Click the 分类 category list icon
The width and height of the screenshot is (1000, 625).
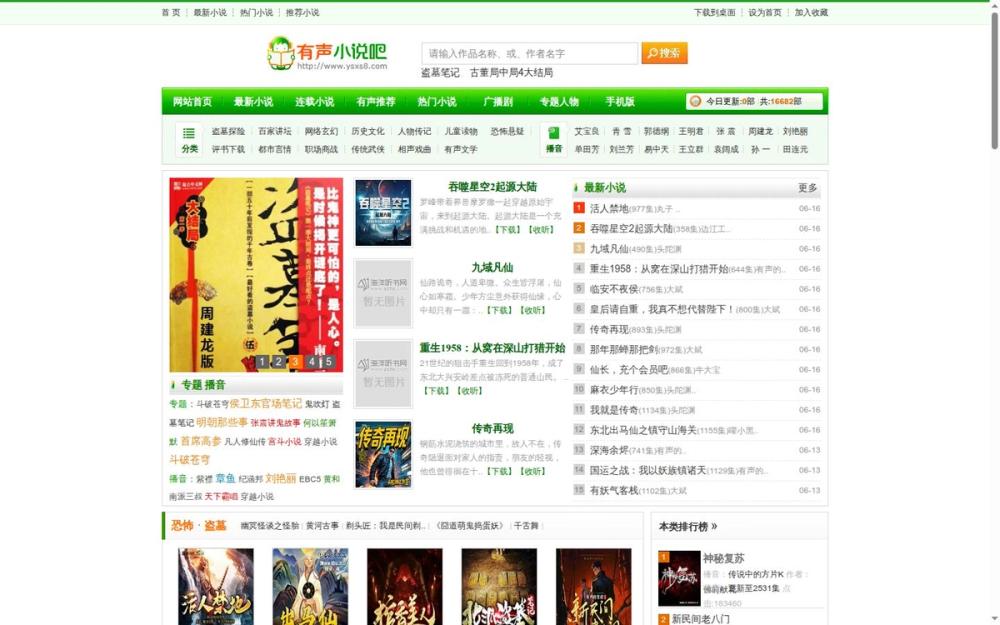click(x=189, y=139)
